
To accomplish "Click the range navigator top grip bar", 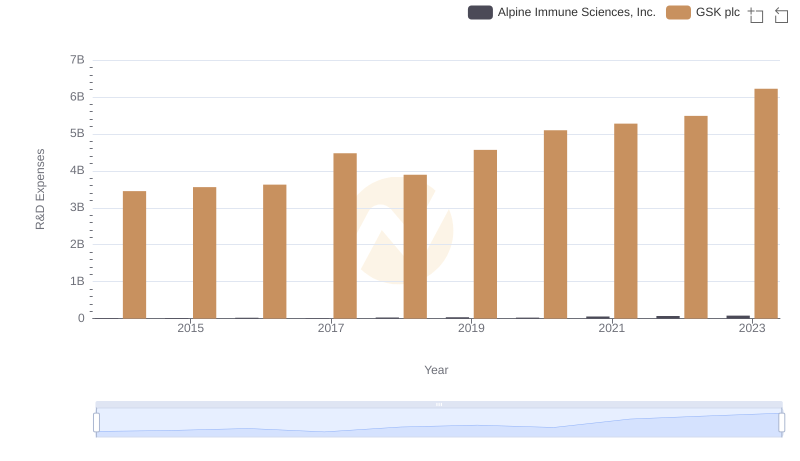I will pyautogui.click(x=439, y=404).
